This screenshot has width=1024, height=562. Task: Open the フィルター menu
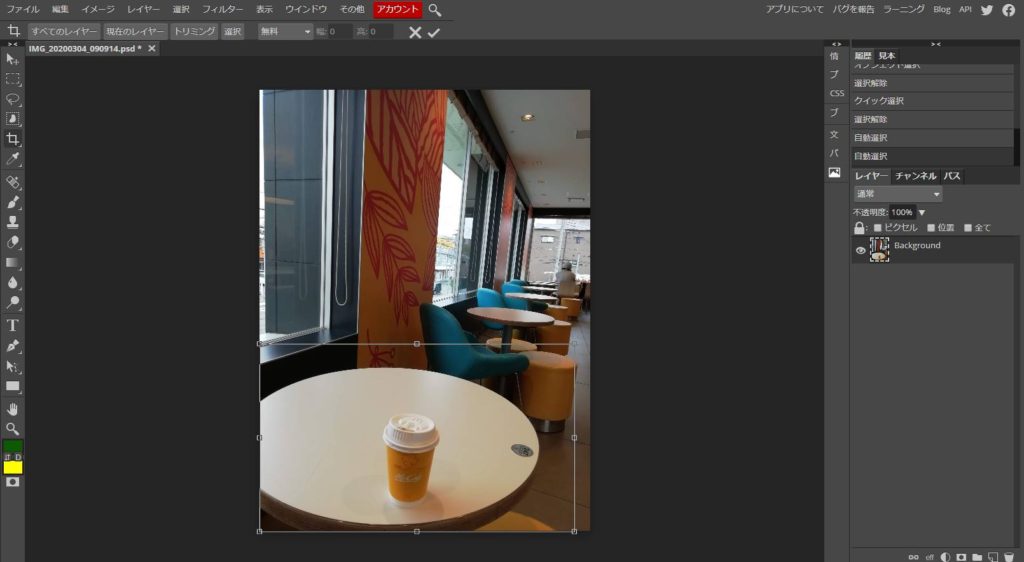[x=222, y=10]
